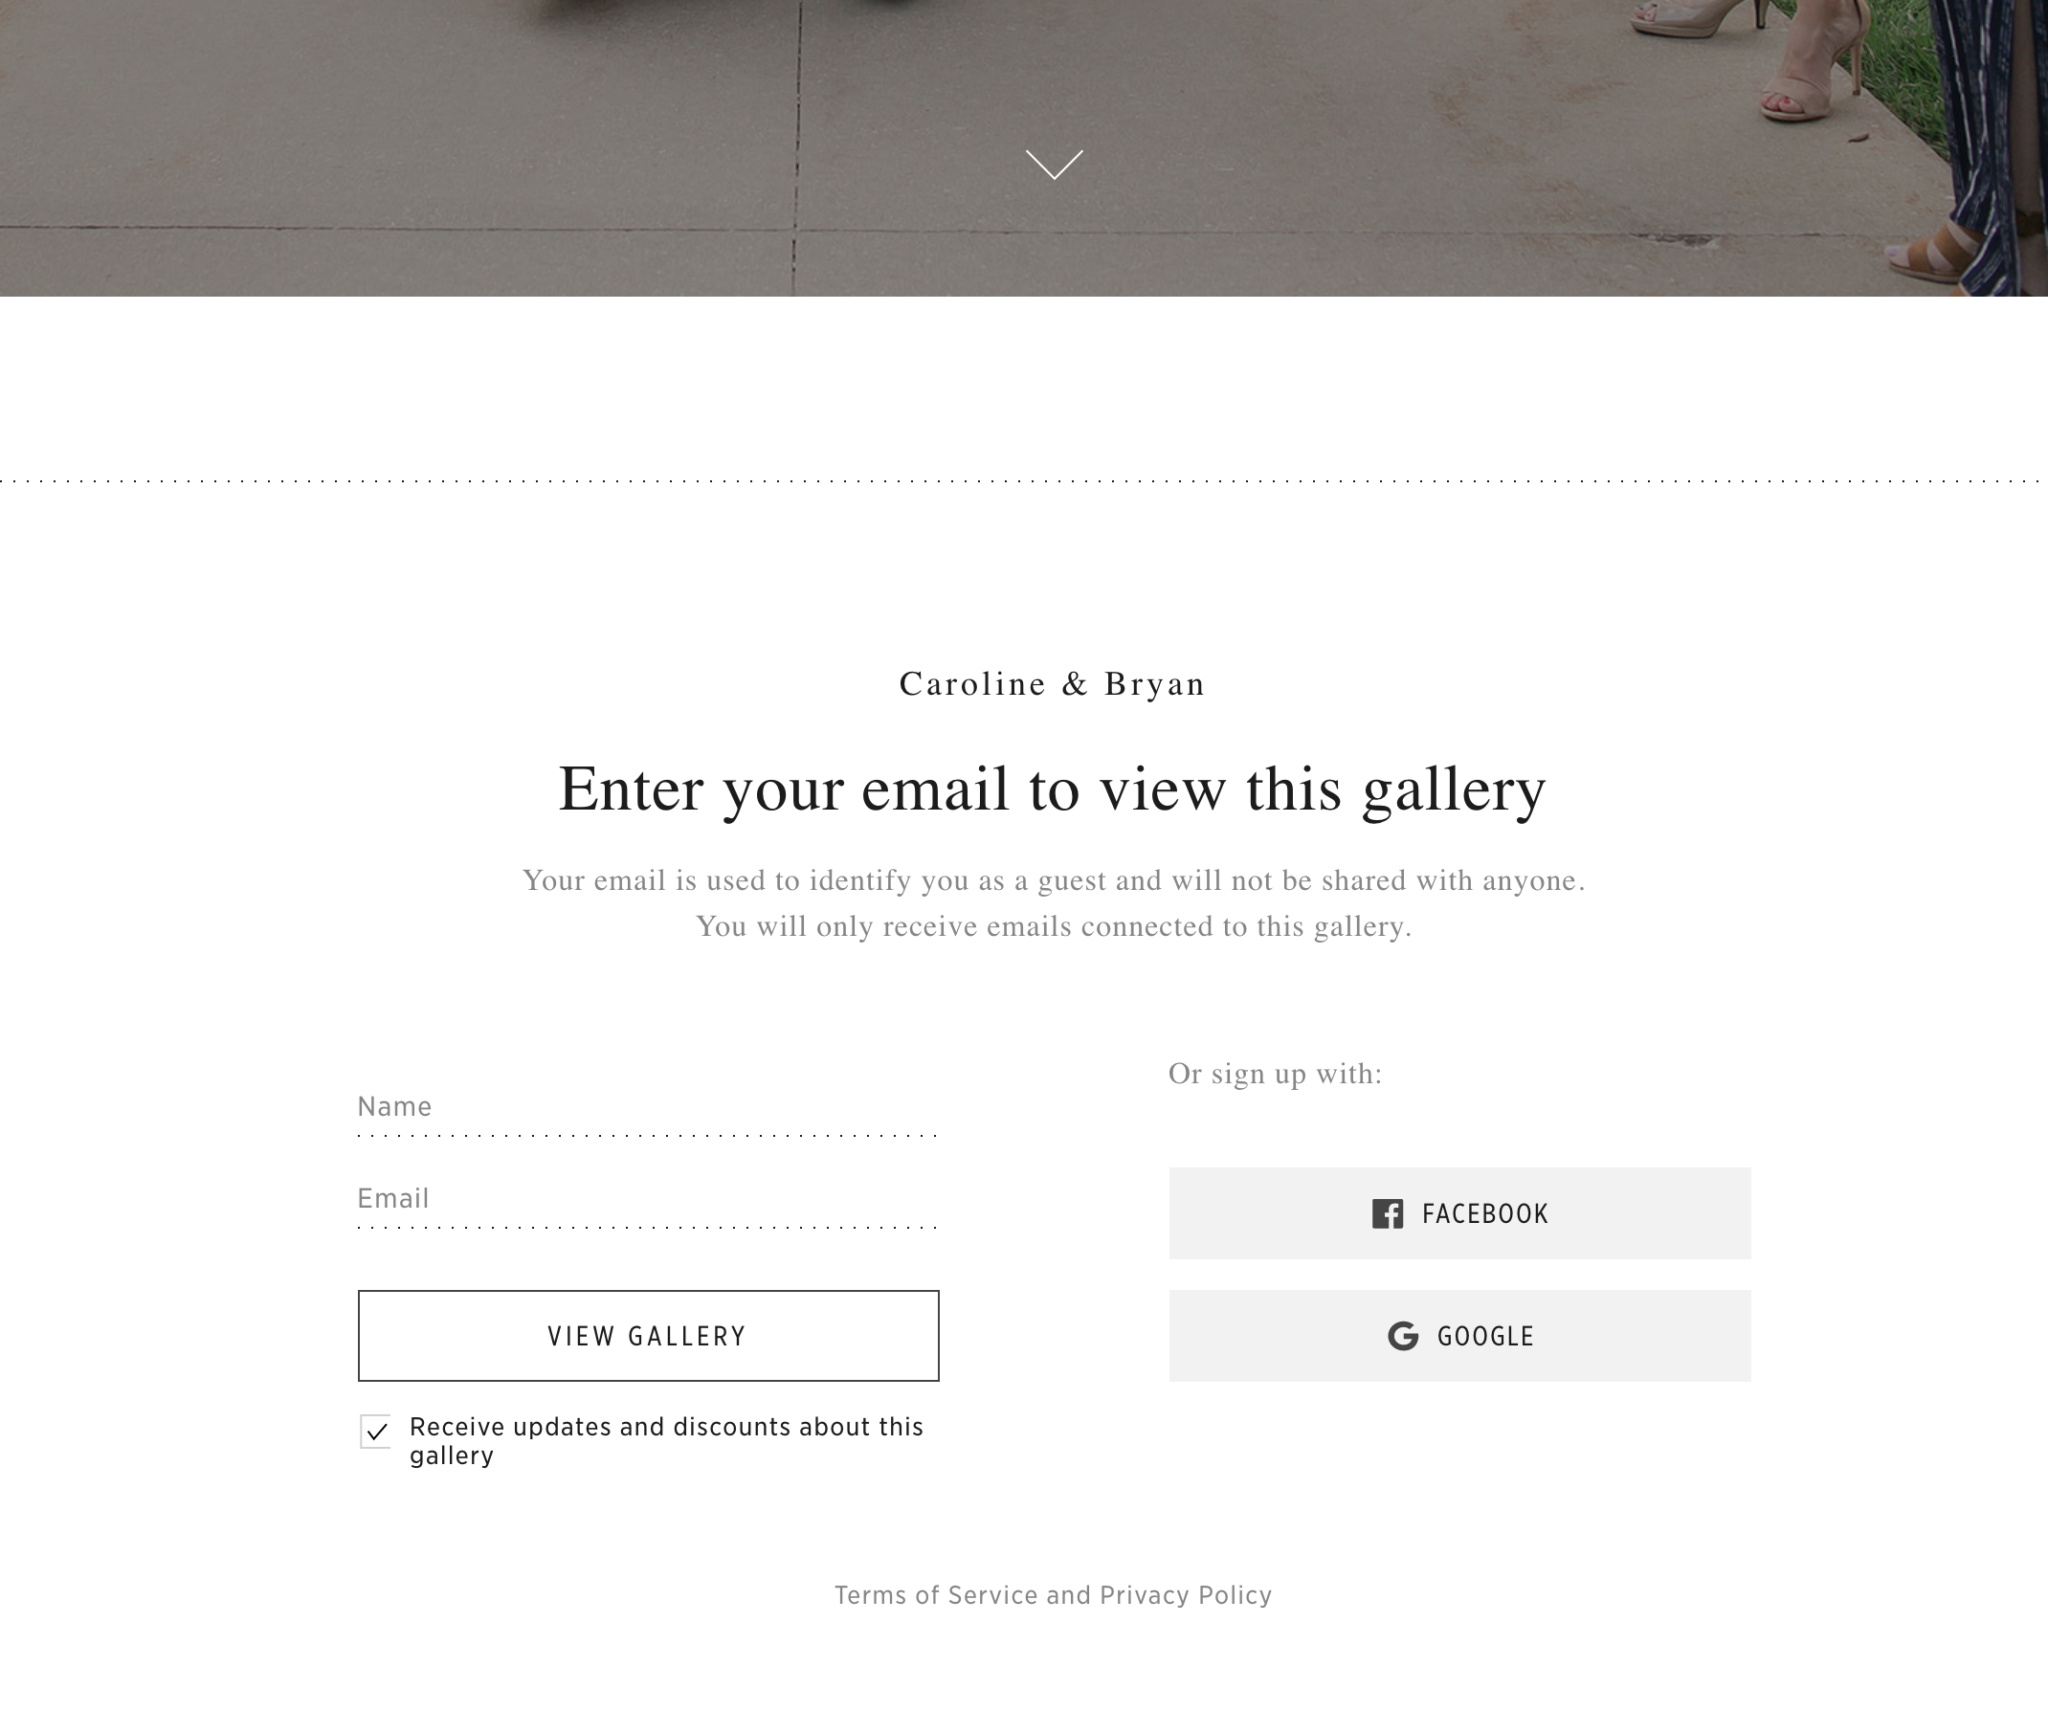Click the dotted divider line below the photo

(1024, 482)
